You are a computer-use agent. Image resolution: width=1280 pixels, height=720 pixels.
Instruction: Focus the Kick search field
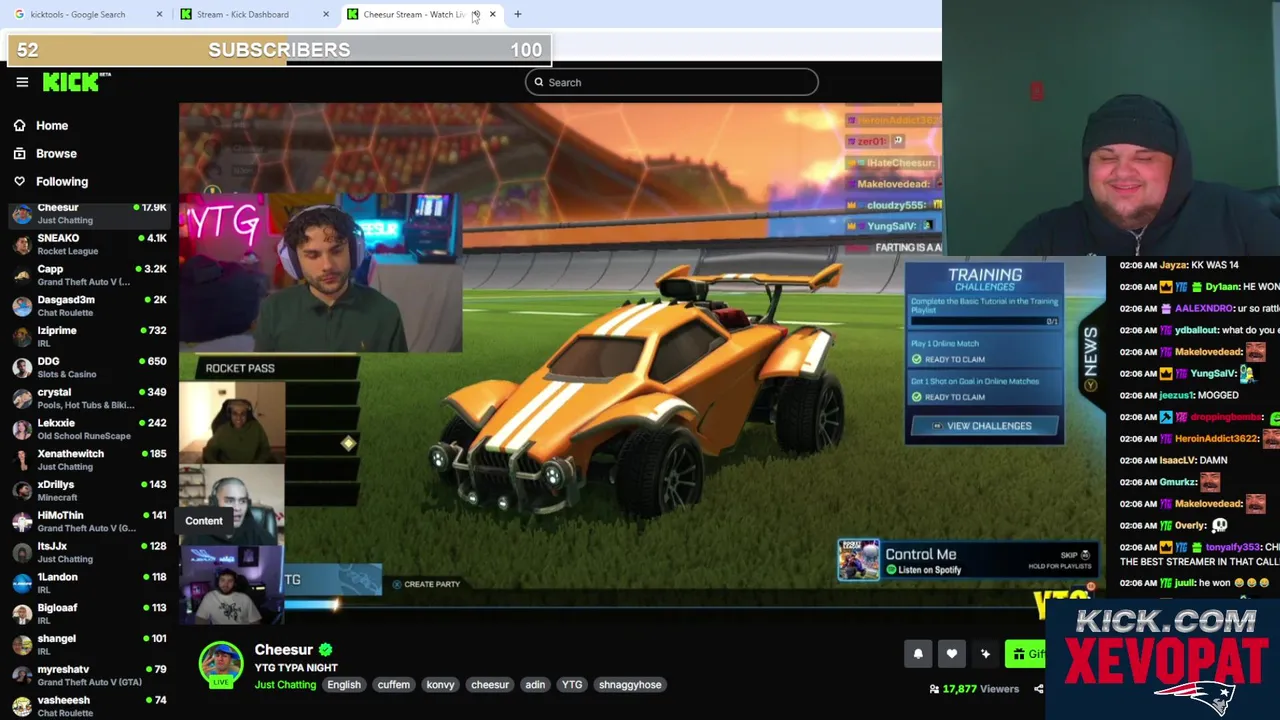[x=671, y=82]
